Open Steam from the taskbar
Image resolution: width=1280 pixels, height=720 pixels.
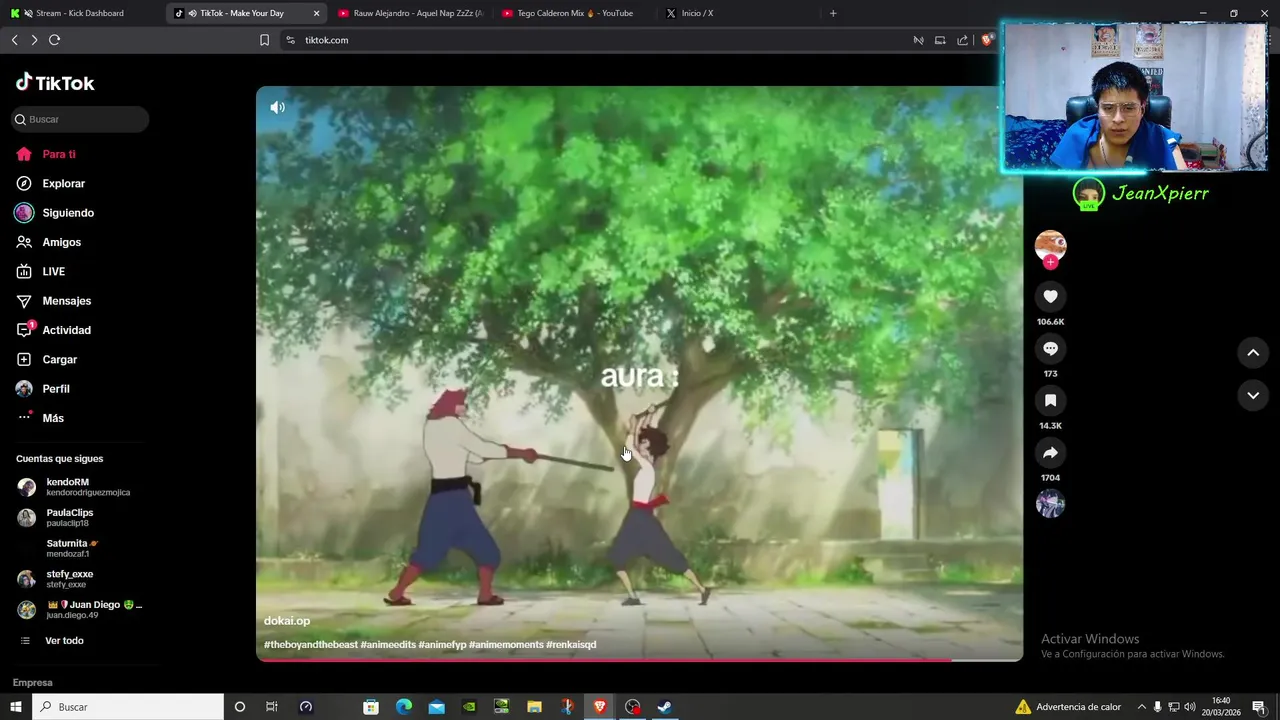tap(664, 707)
